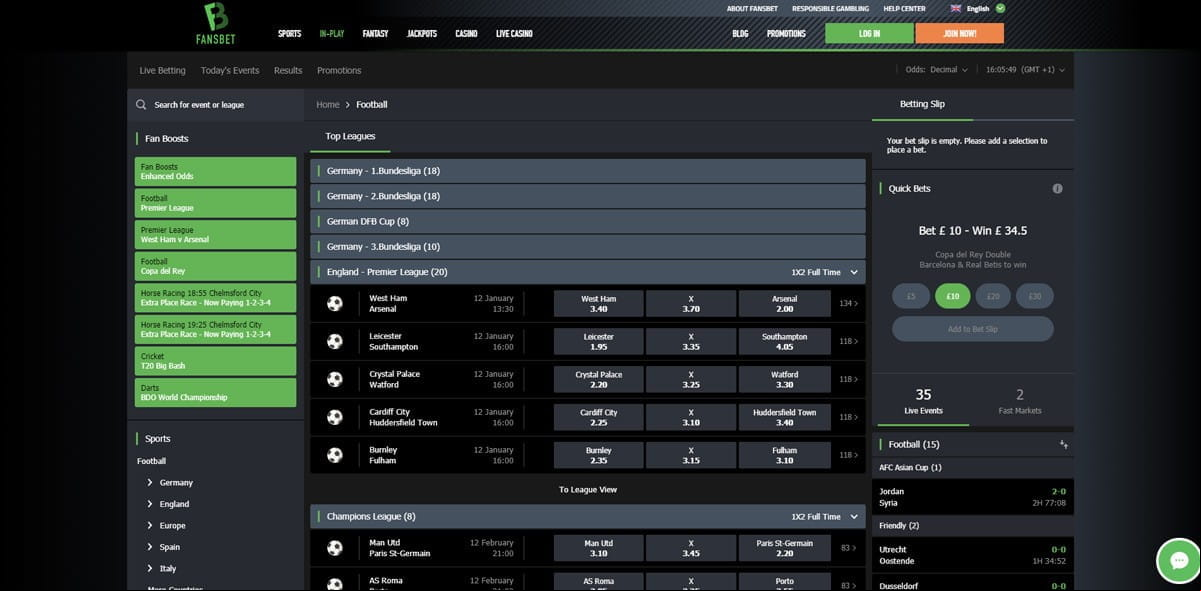The height and width of the screenshot is (591, 1201).
Task: Open the To League View link
Action: (588, 490)
